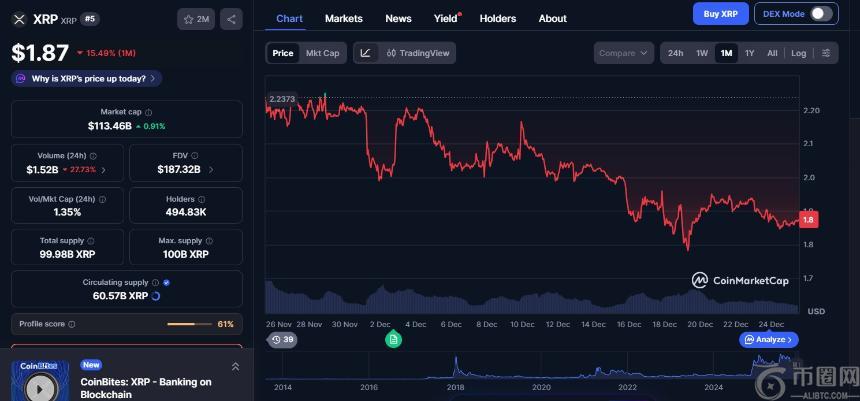Click the green news document marker on chart
Screen dimensions: 860x401
pos(393,340)
